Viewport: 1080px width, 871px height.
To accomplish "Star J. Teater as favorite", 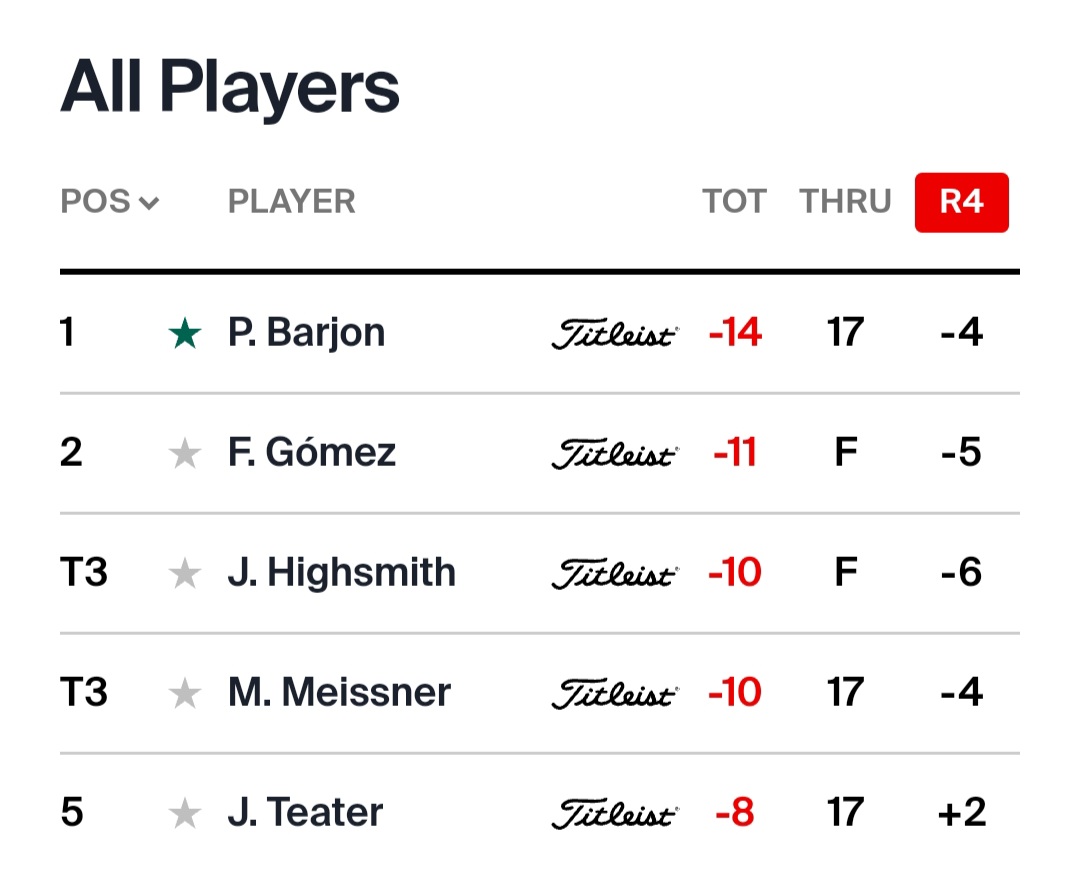I will pyautogui.click(x=185, y=813).
